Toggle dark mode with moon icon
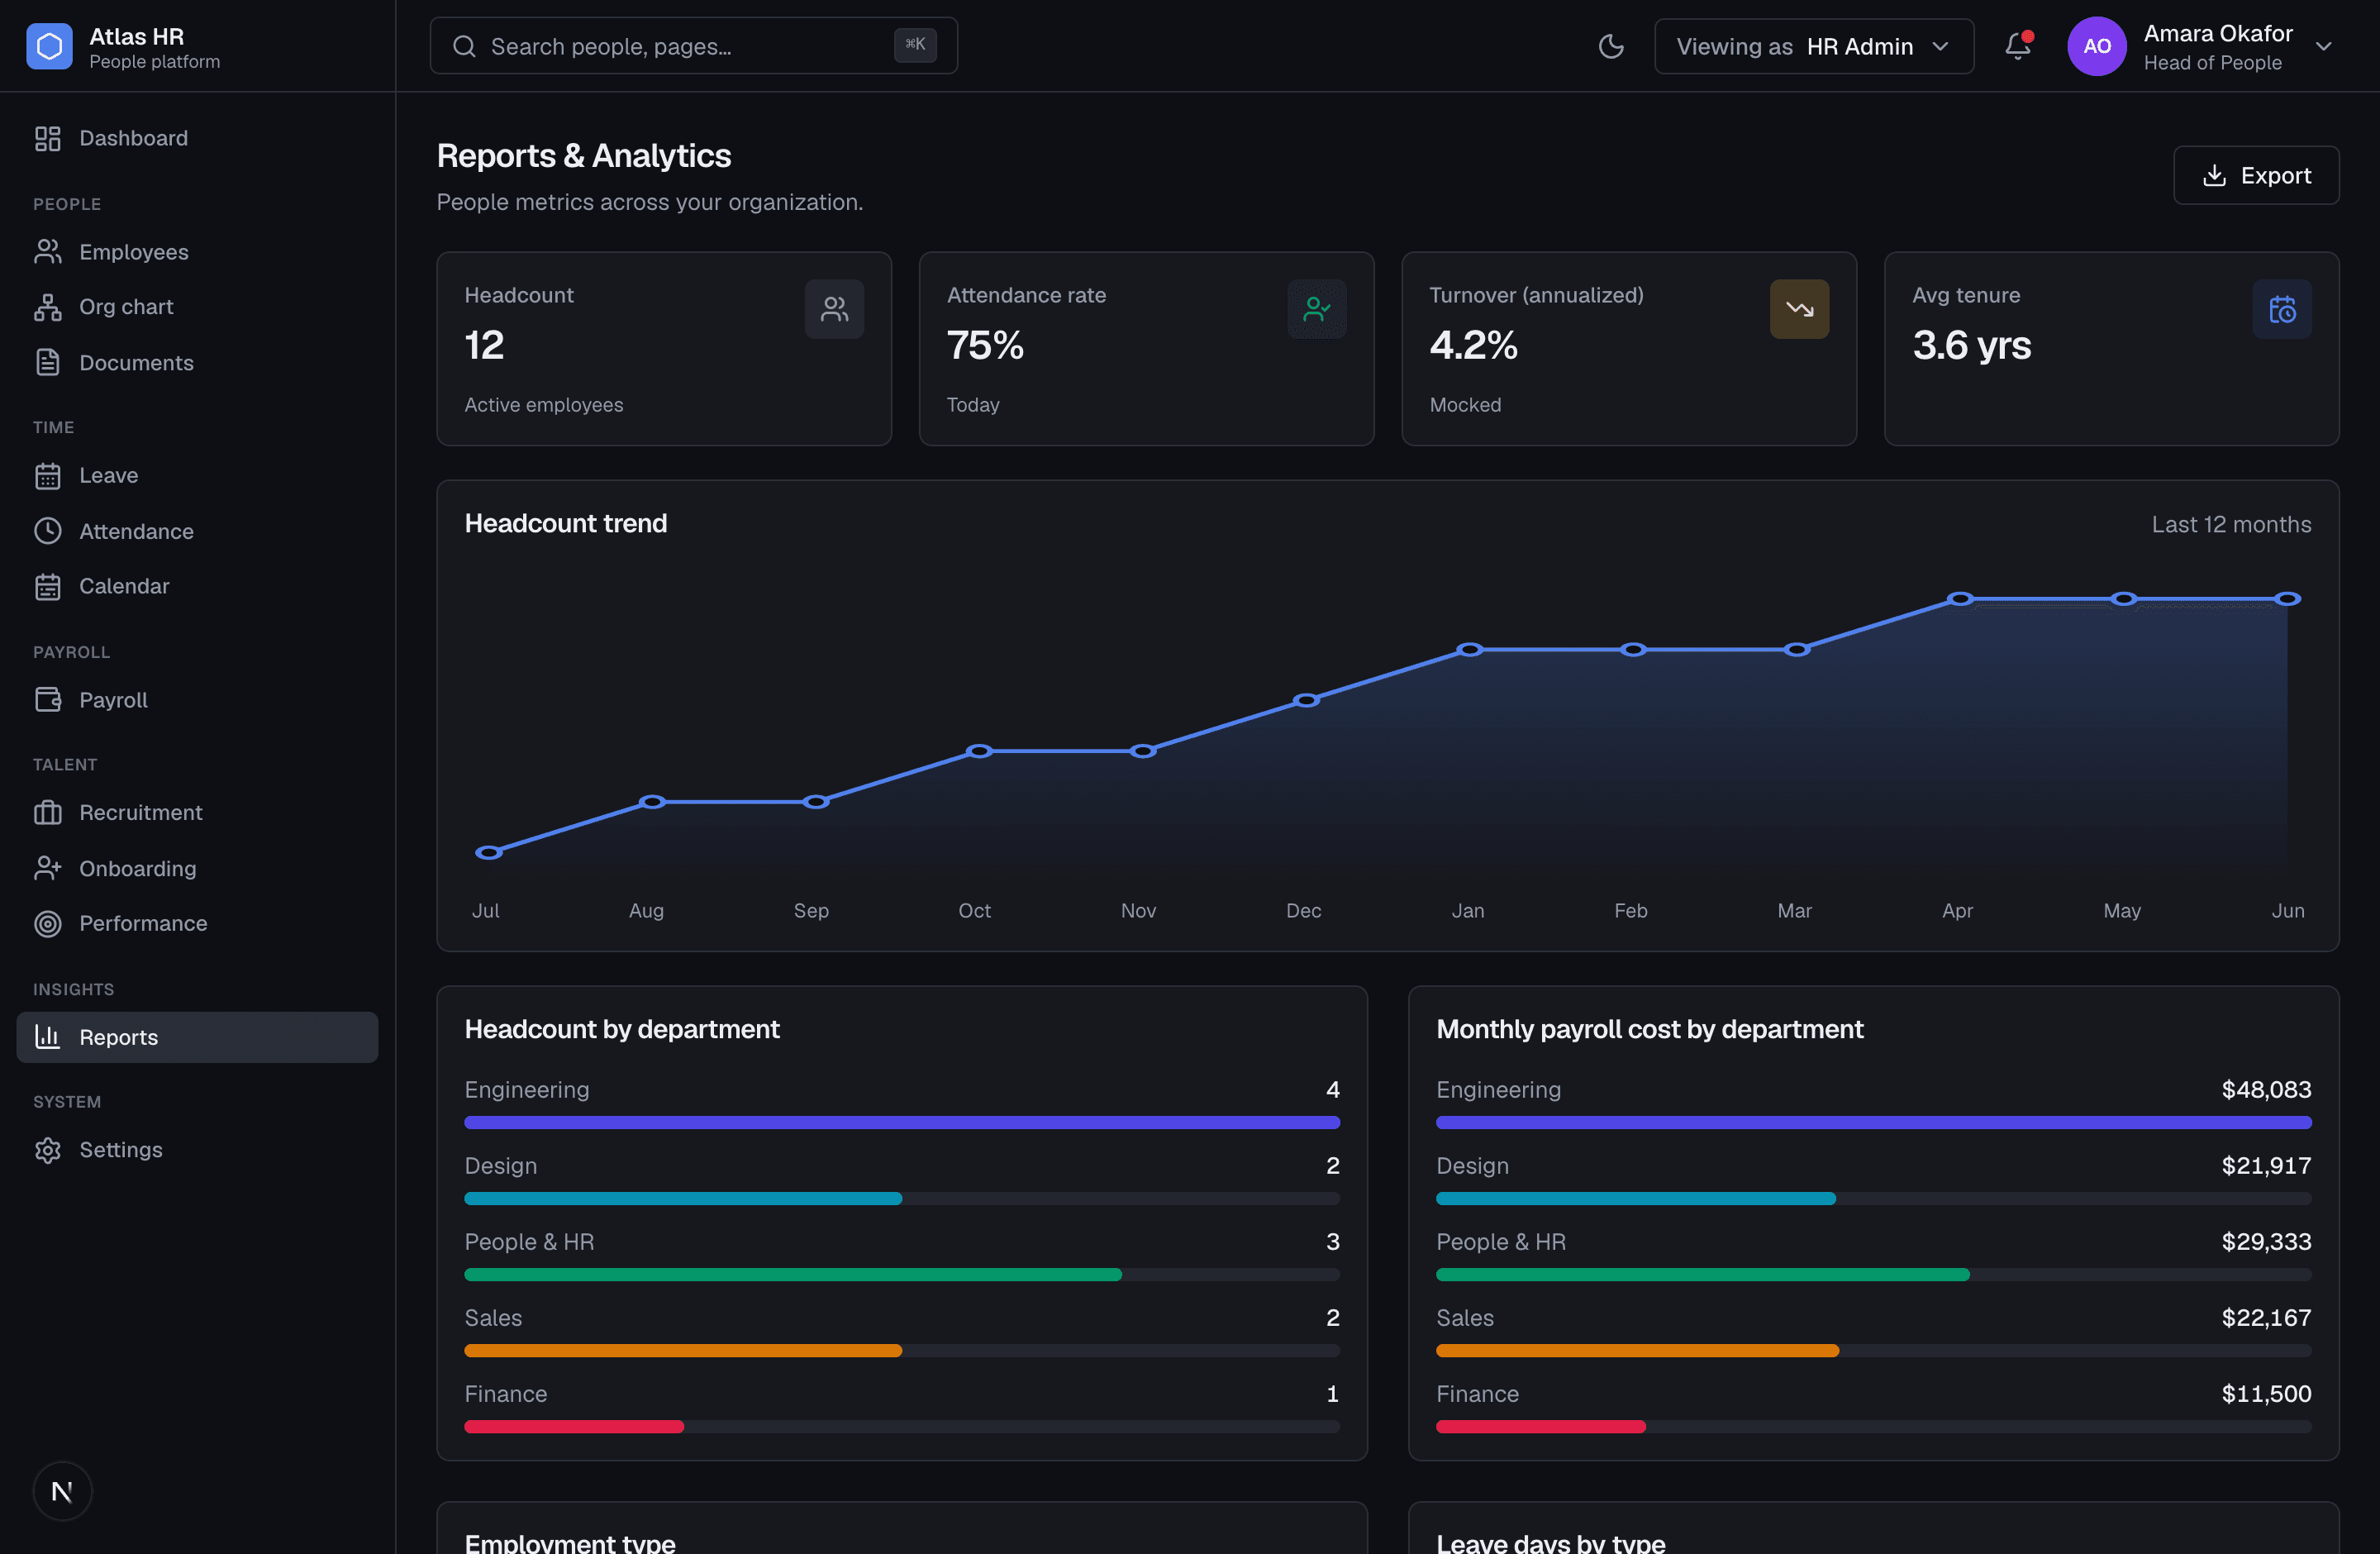 point(1611,46)
